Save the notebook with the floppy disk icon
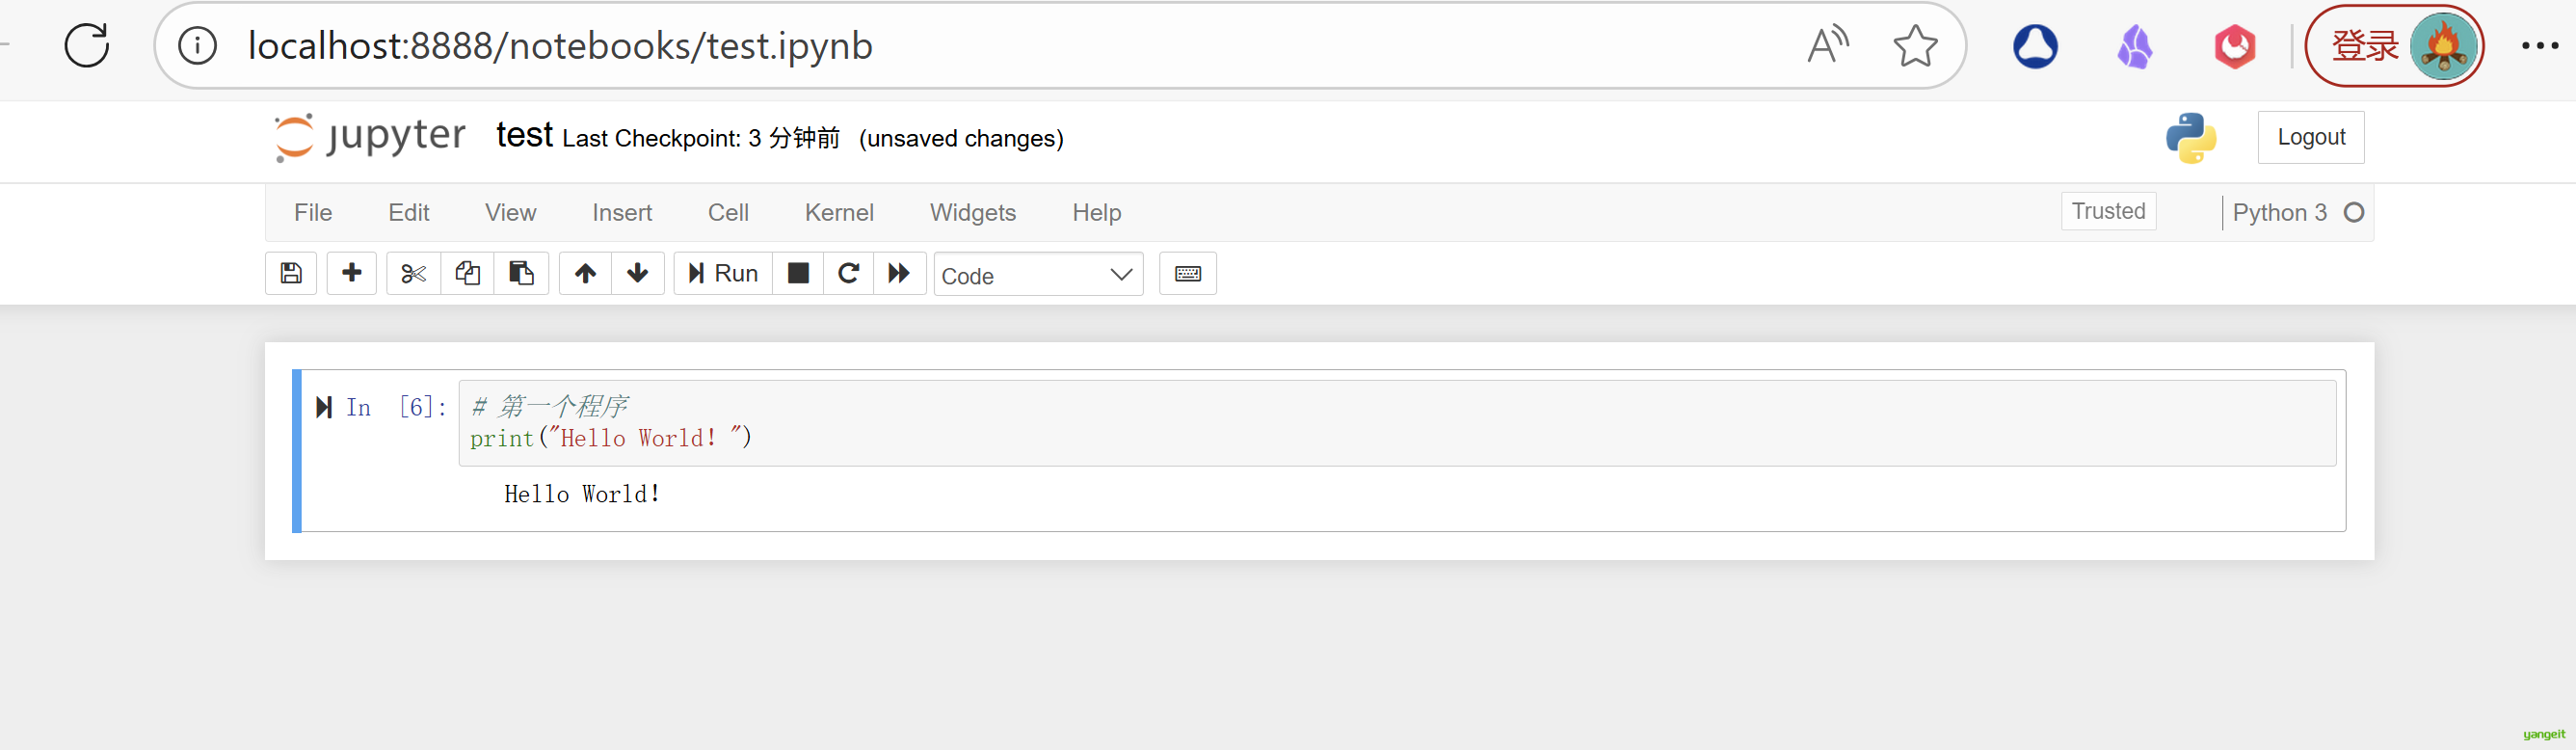Viewport: 2576px width, 750px height. point(291,274)
